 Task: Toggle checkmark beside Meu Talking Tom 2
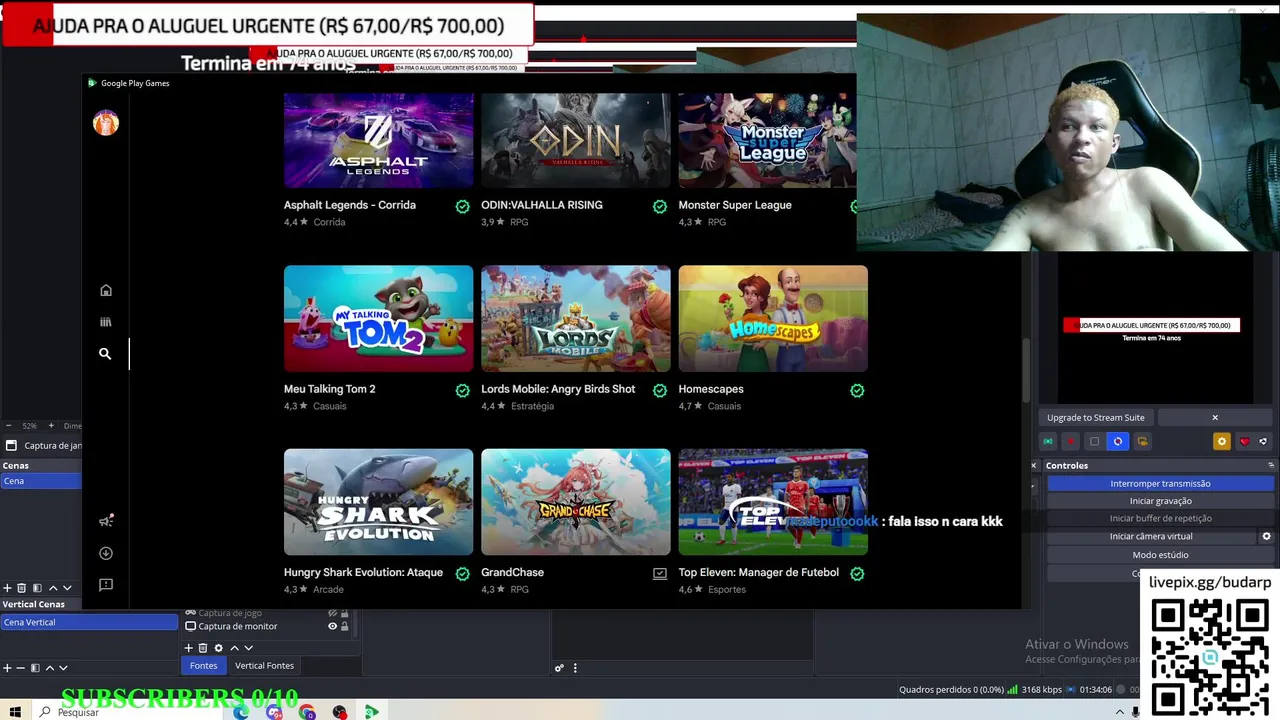462,390
